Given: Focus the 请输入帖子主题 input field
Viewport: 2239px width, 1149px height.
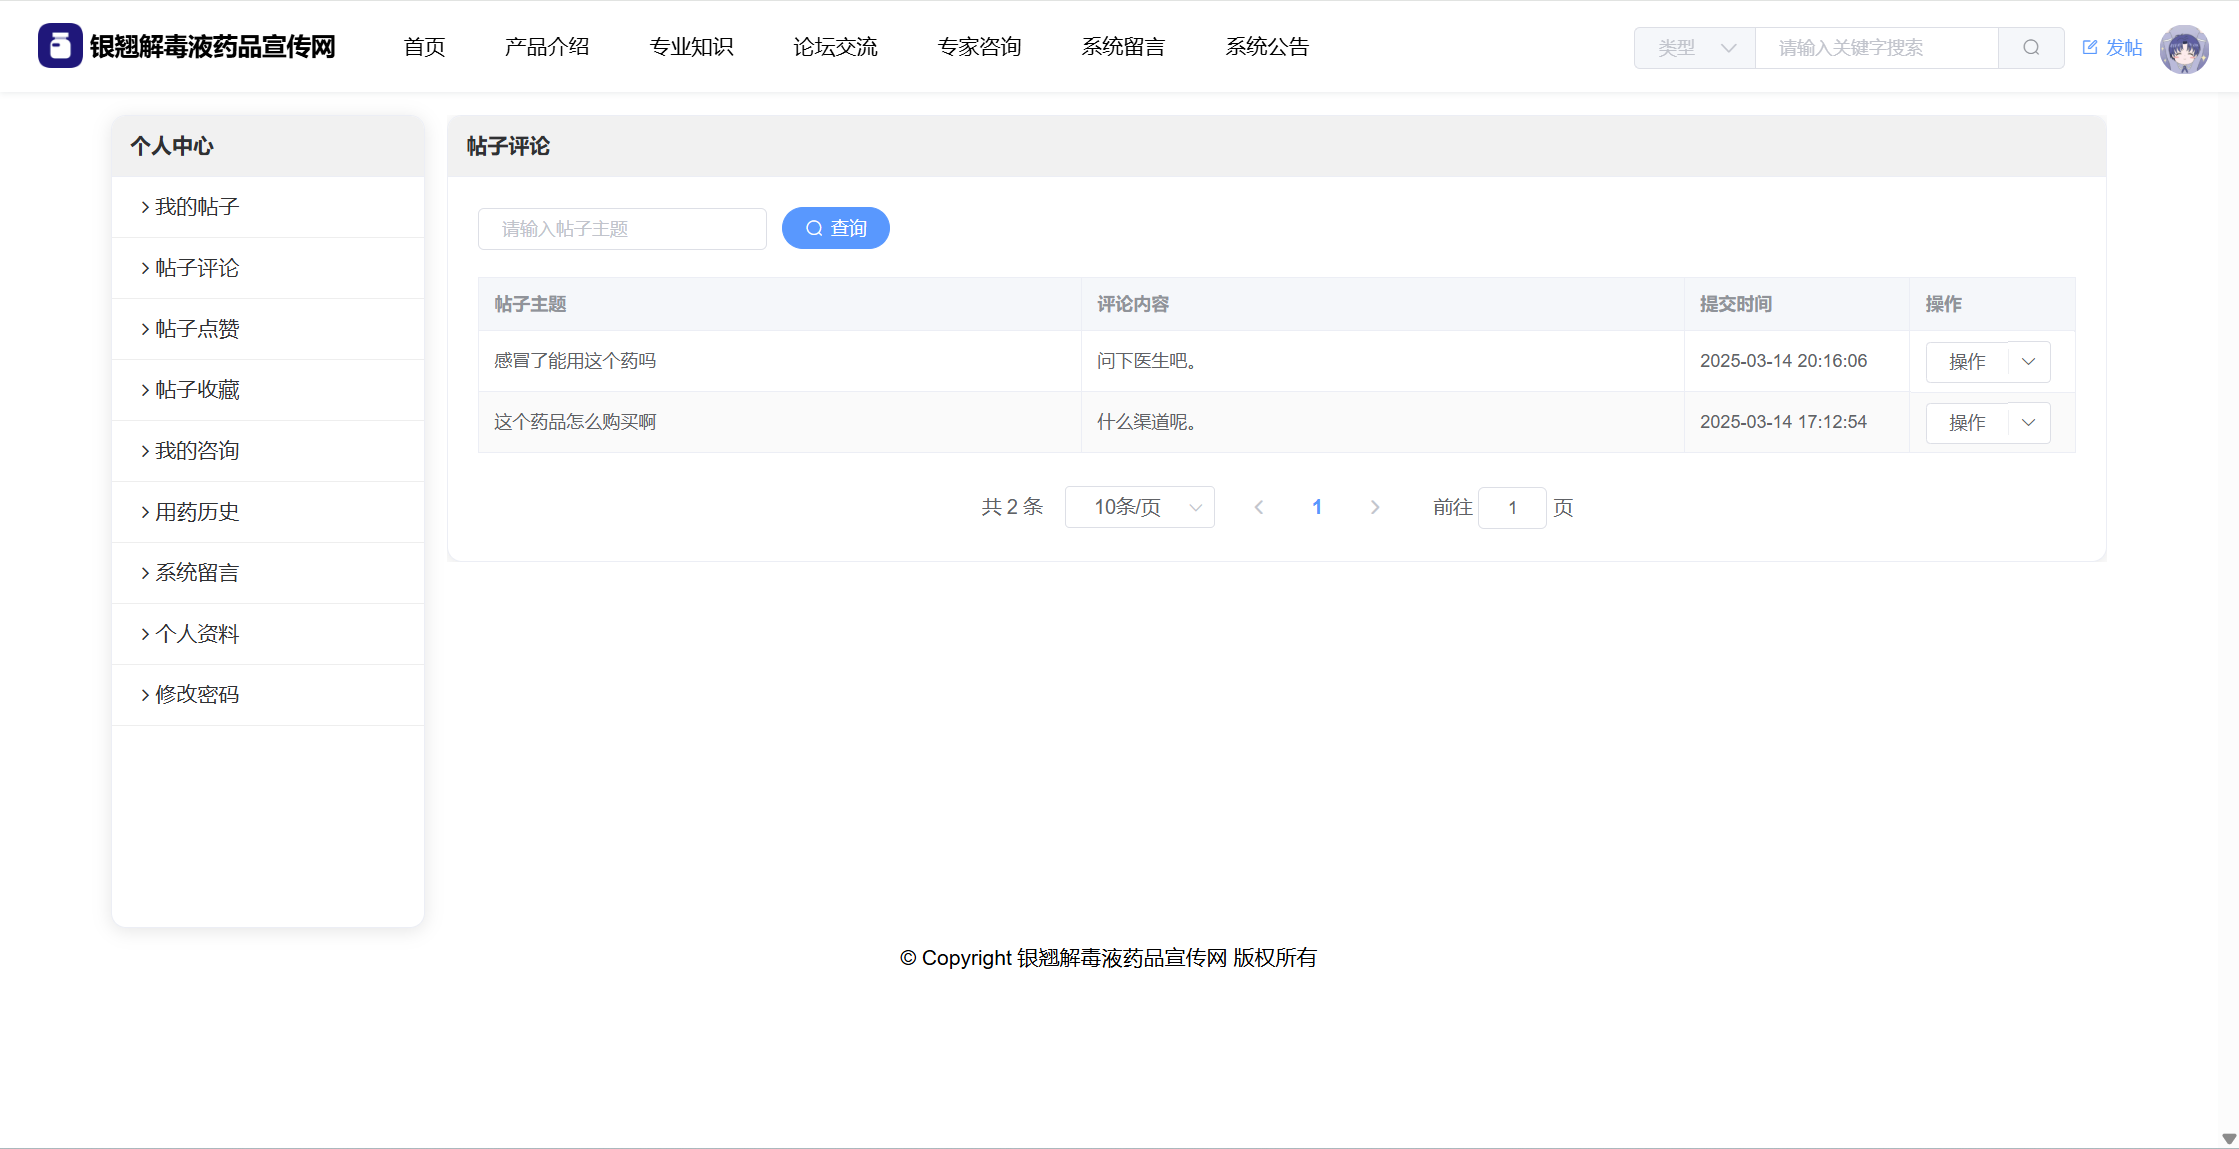Looking at the screenshot, I should 622,229.
